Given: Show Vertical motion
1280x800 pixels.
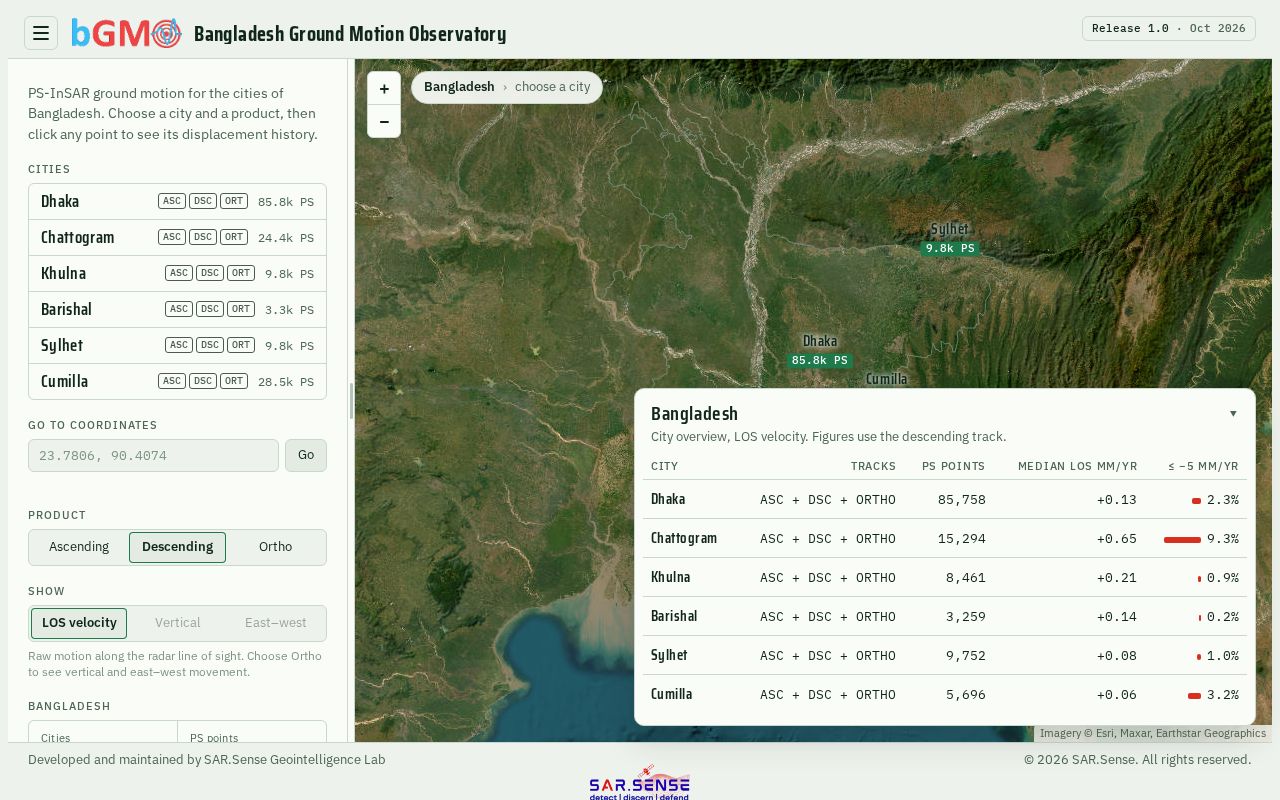Looking at the screenshot, I should tap(177, 623).
